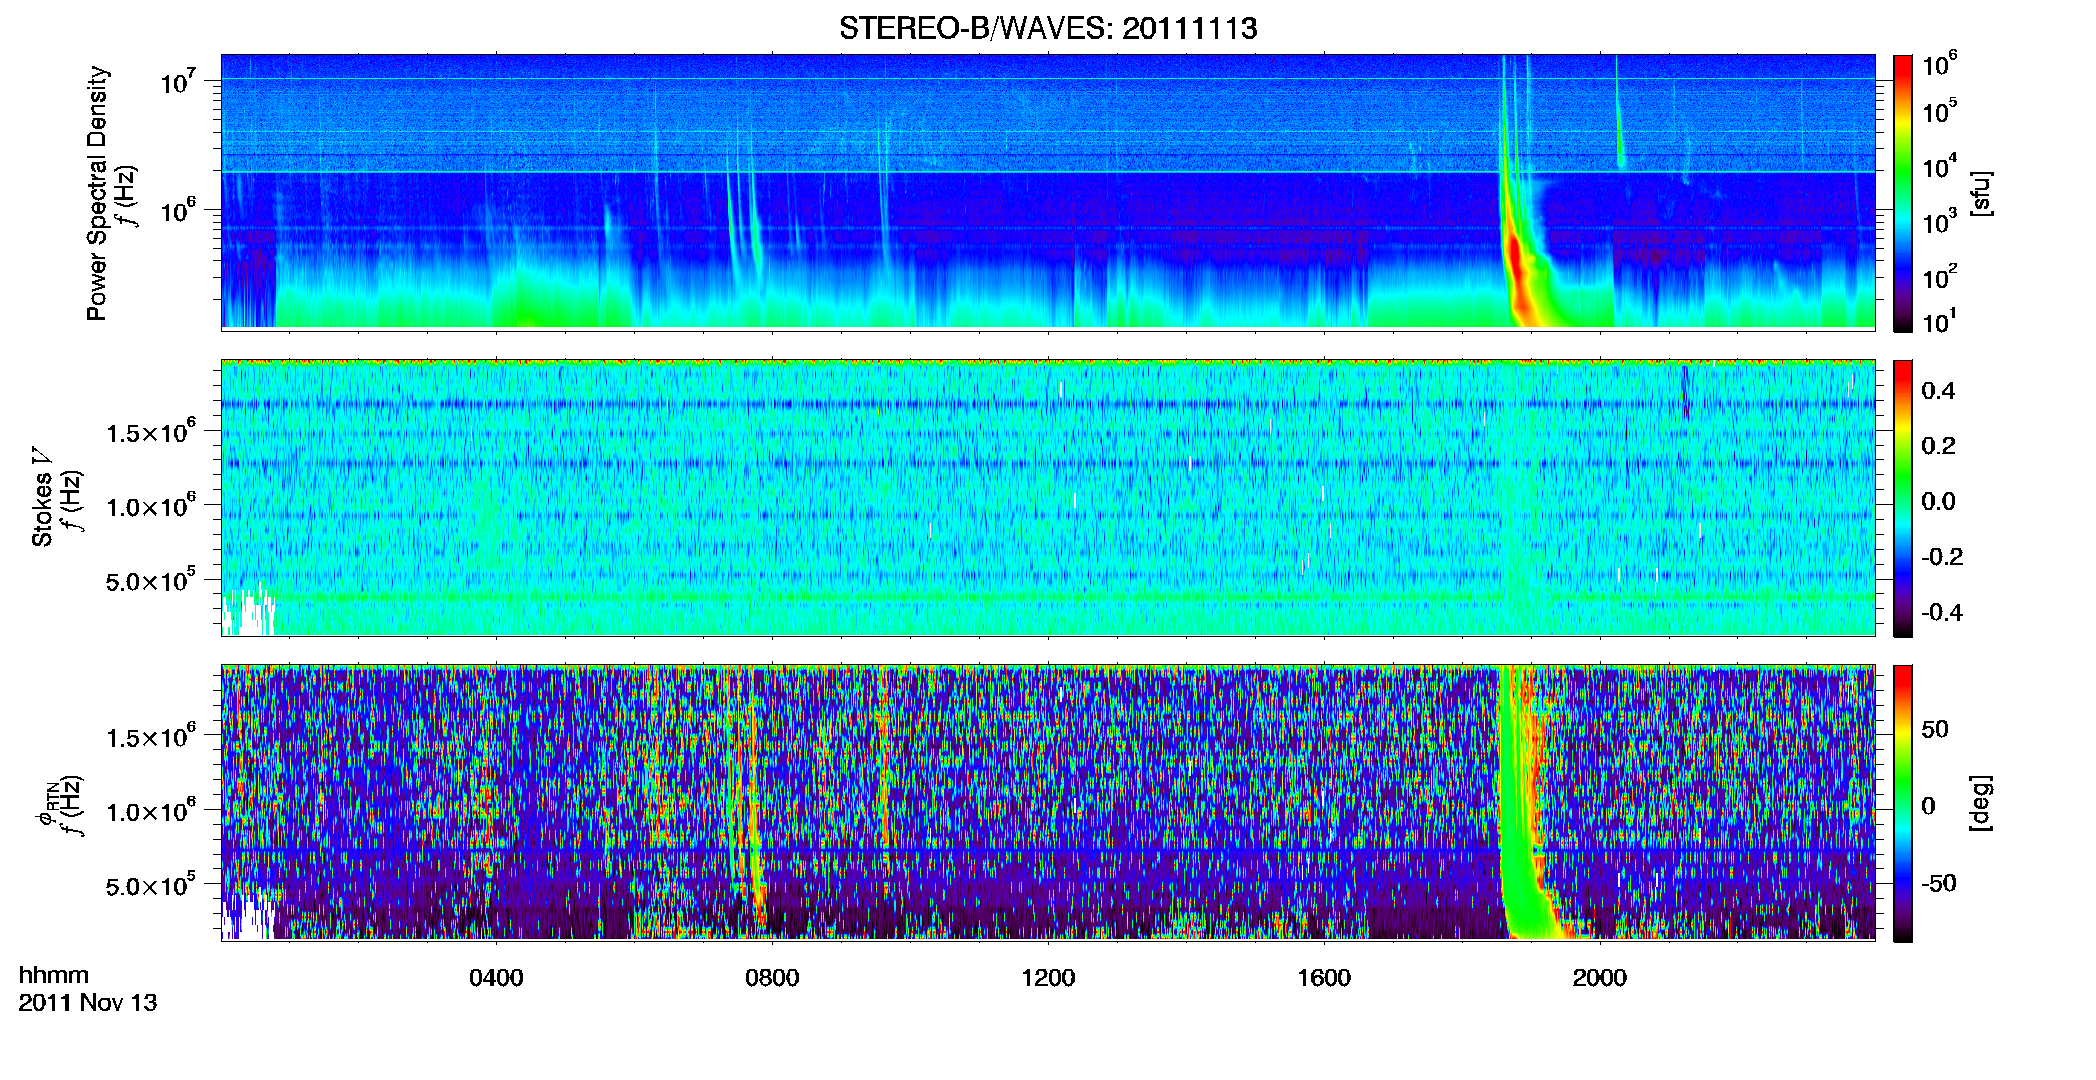The width and height of the screenshot is (2096, 1080).
Task: Click the -0.4 value on Stokes color bar
Action: pyautogui.click(x=1942, y=612)
